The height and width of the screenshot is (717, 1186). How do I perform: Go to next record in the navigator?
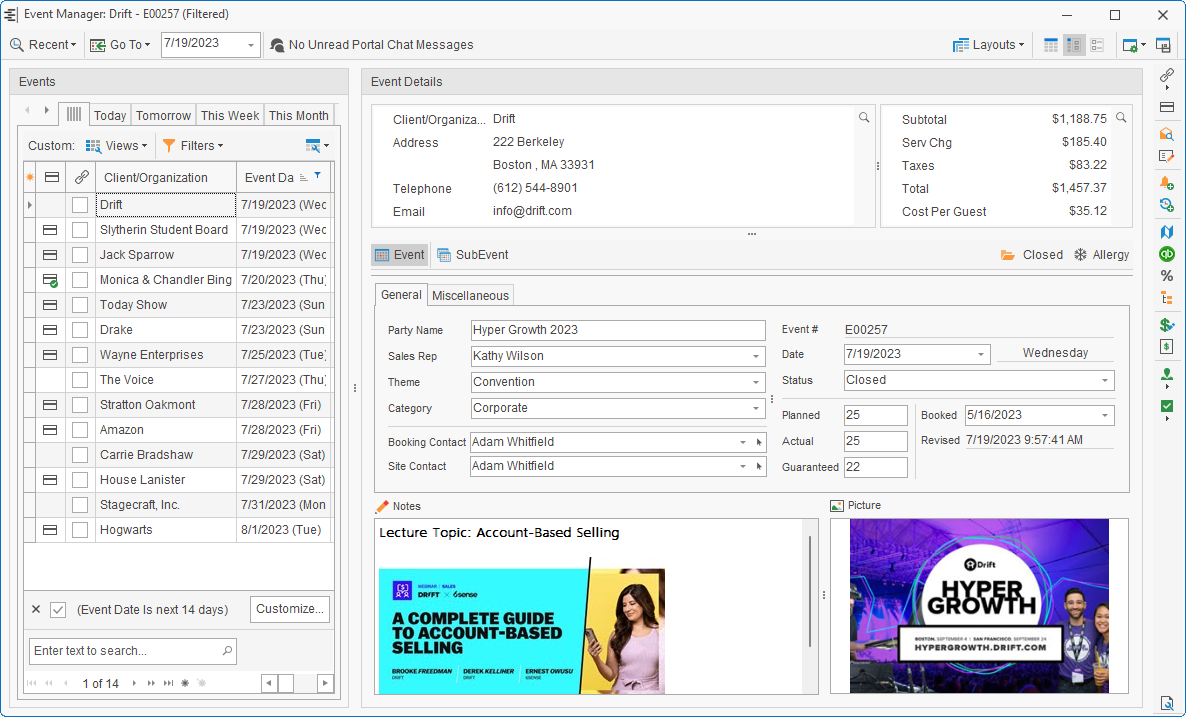pos(134,683)
